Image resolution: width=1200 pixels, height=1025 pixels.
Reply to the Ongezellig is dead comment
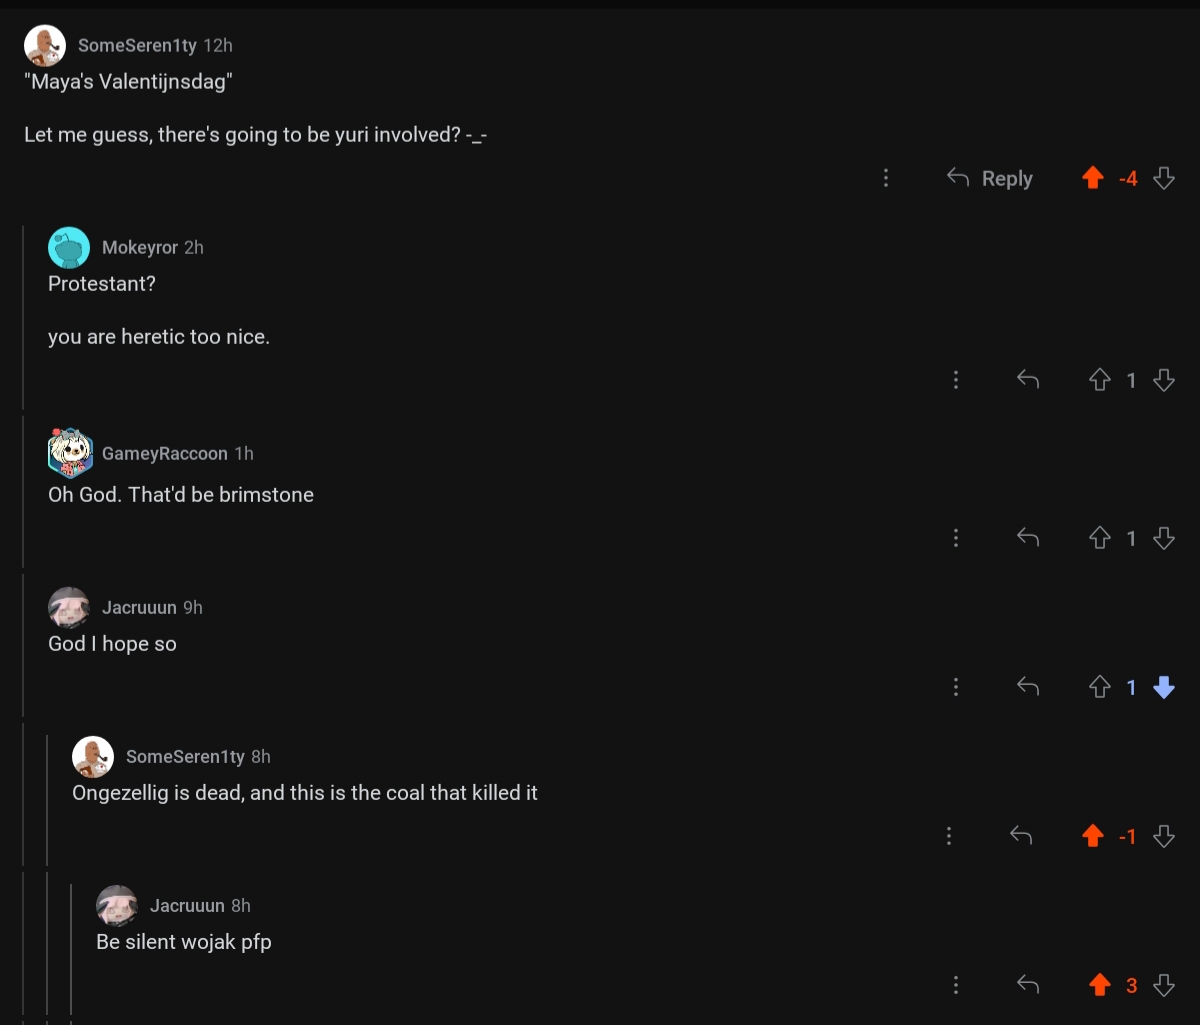[1021, 836]
